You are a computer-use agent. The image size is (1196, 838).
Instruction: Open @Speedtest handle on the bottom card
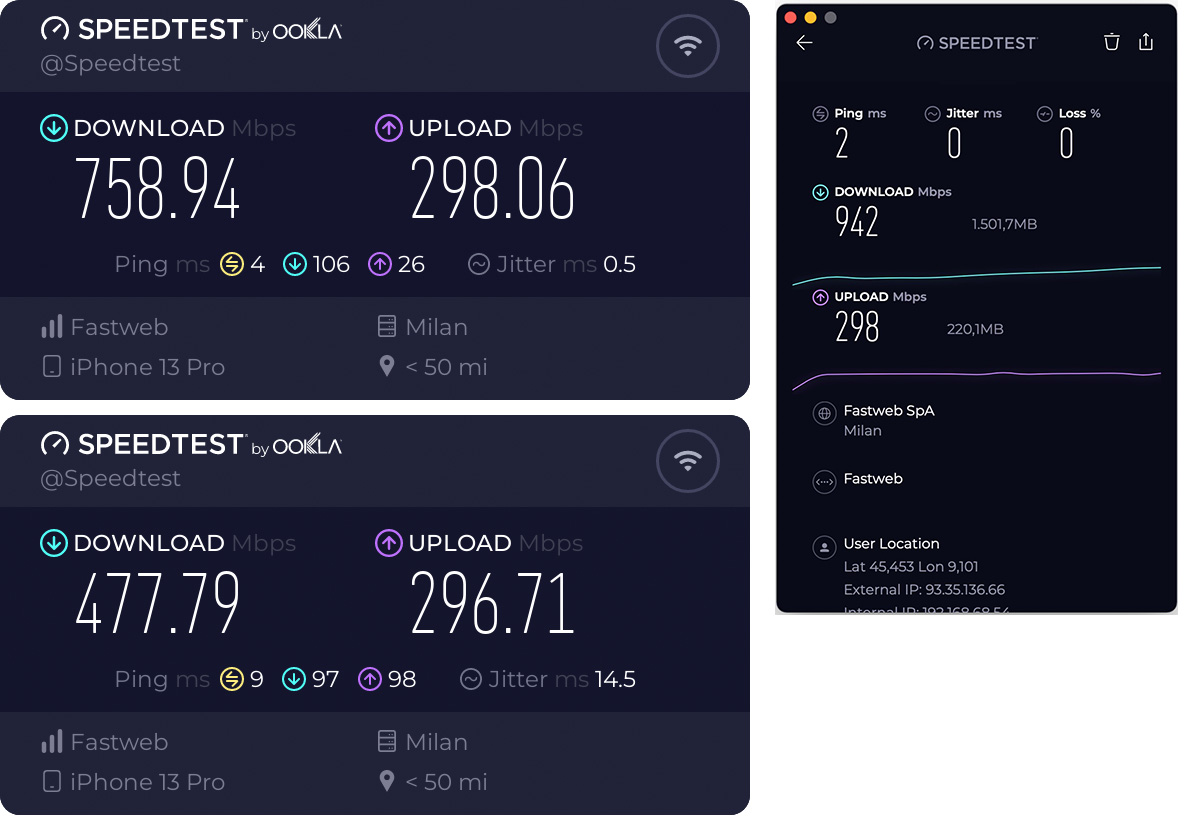coord(110,478)
